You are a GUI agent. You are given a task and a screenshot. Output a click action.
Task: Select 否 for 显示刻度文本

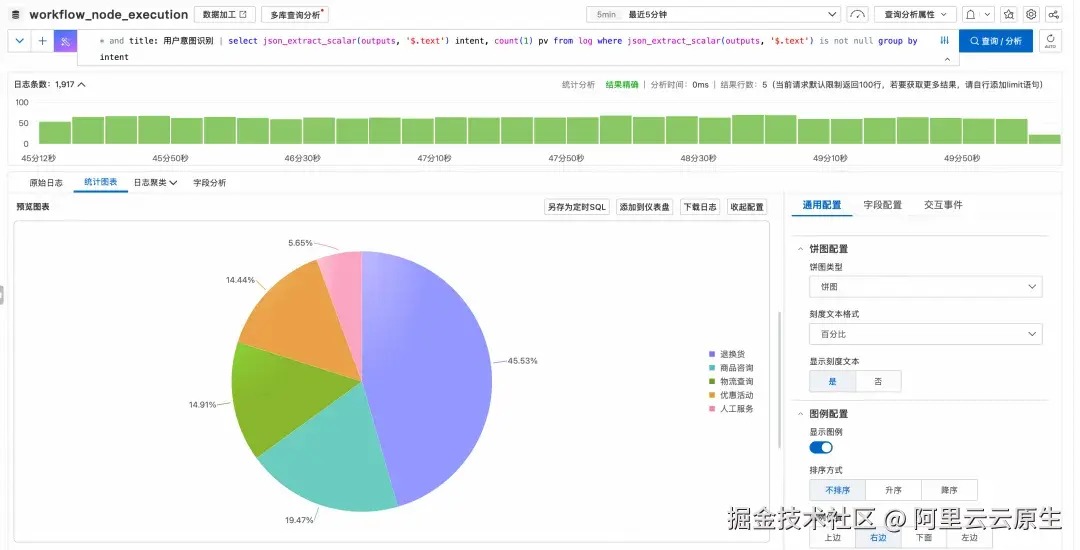tap(878, 381)
